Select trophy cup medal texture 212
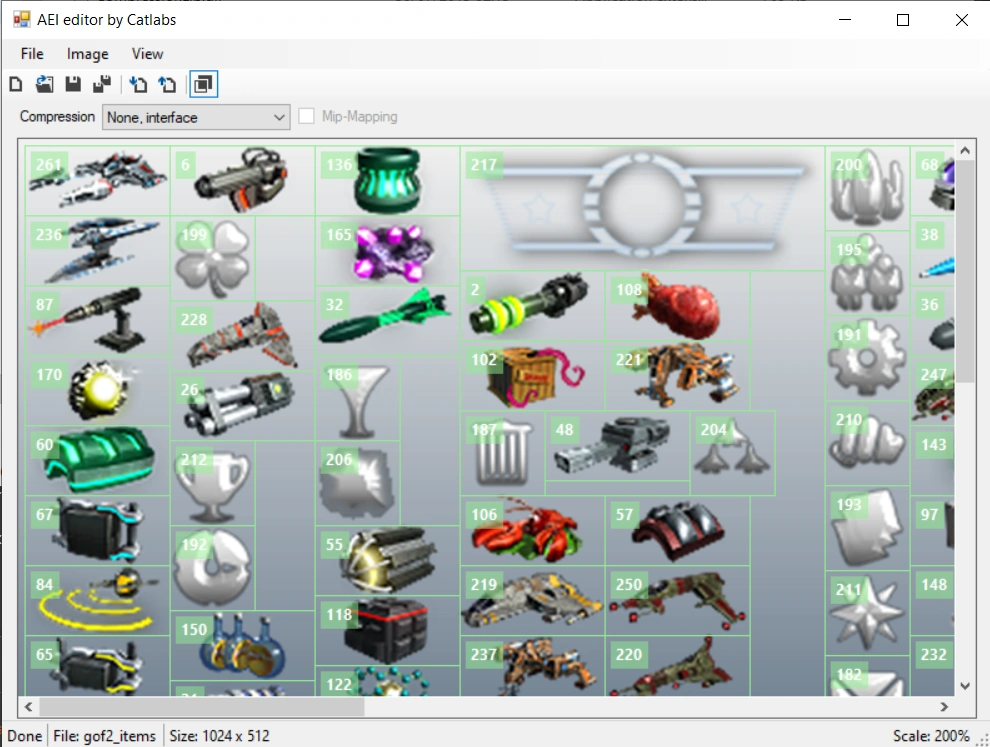990x747 pixels. pos(213,483)
